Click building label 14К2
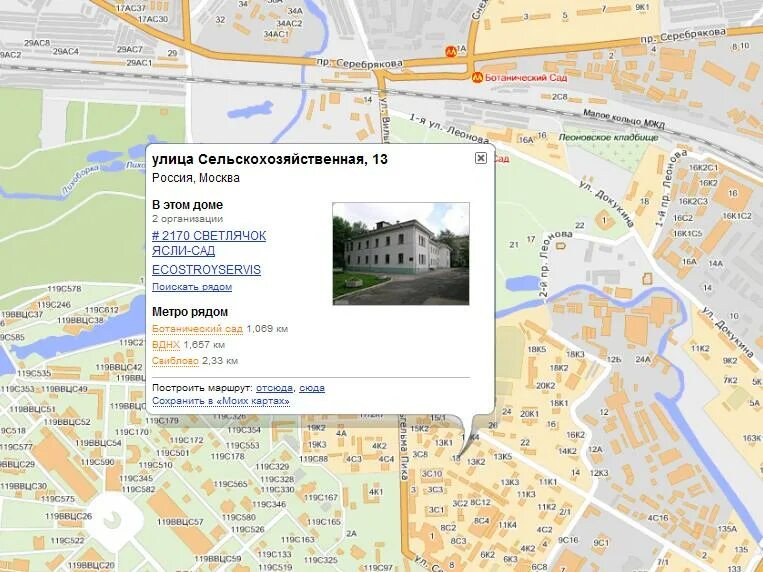The width and height of the screenshot is (763, 572). click(x=567, y=451)
